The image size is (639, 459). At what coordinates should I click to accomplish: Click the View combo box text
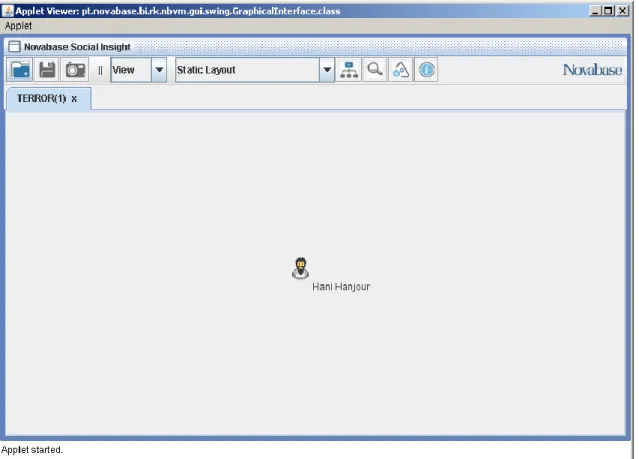tap(123, 70)
